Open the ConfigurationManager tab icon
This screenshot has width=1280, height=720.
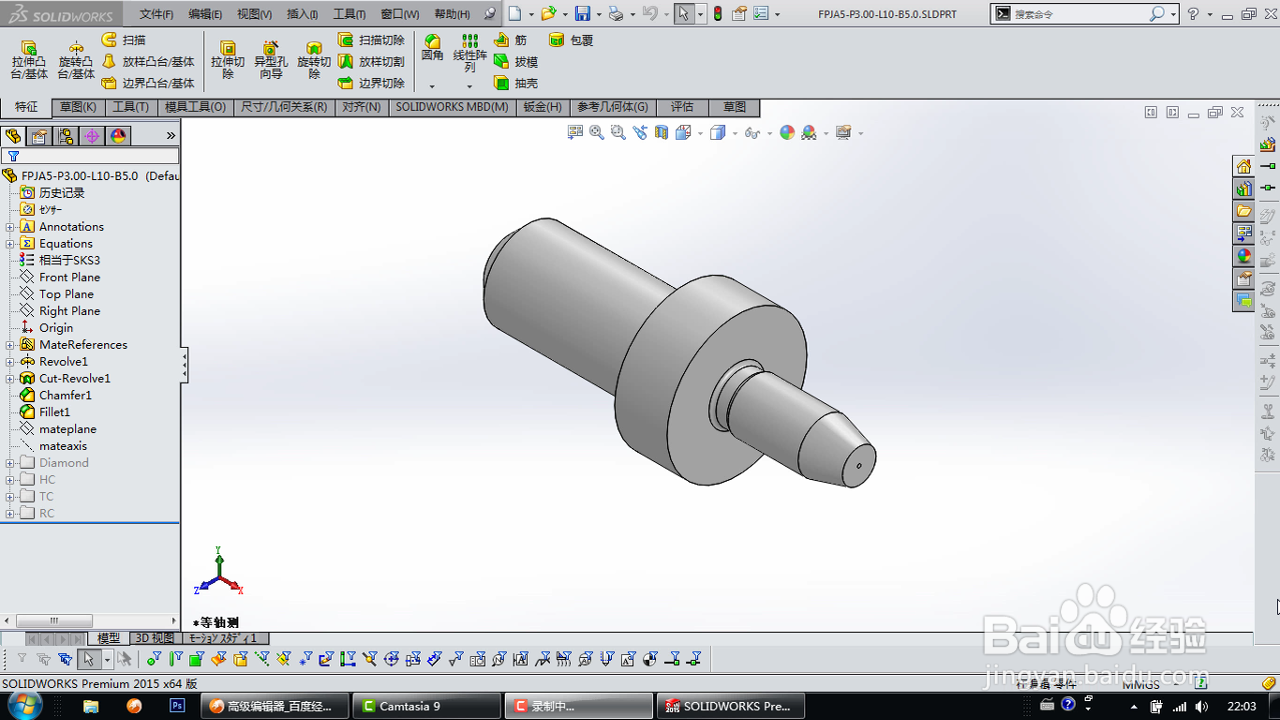65,136
